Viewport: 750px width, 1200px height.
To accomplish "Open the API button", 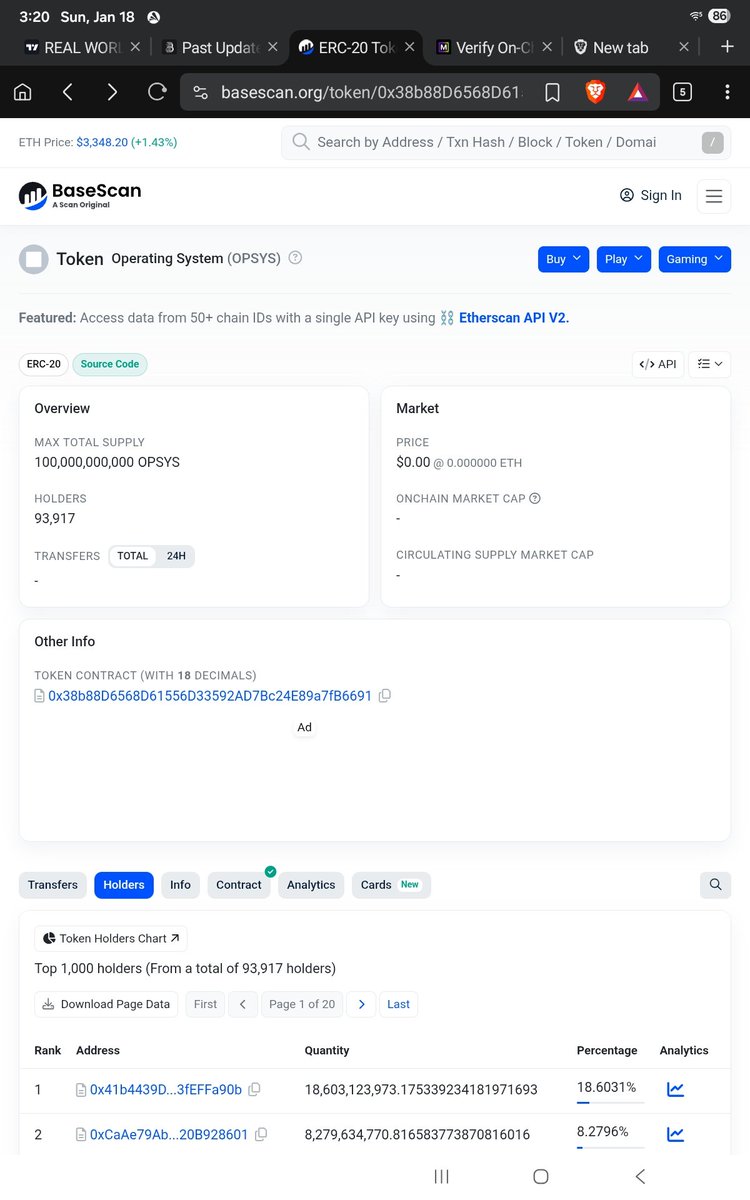I will pos(658,364).
